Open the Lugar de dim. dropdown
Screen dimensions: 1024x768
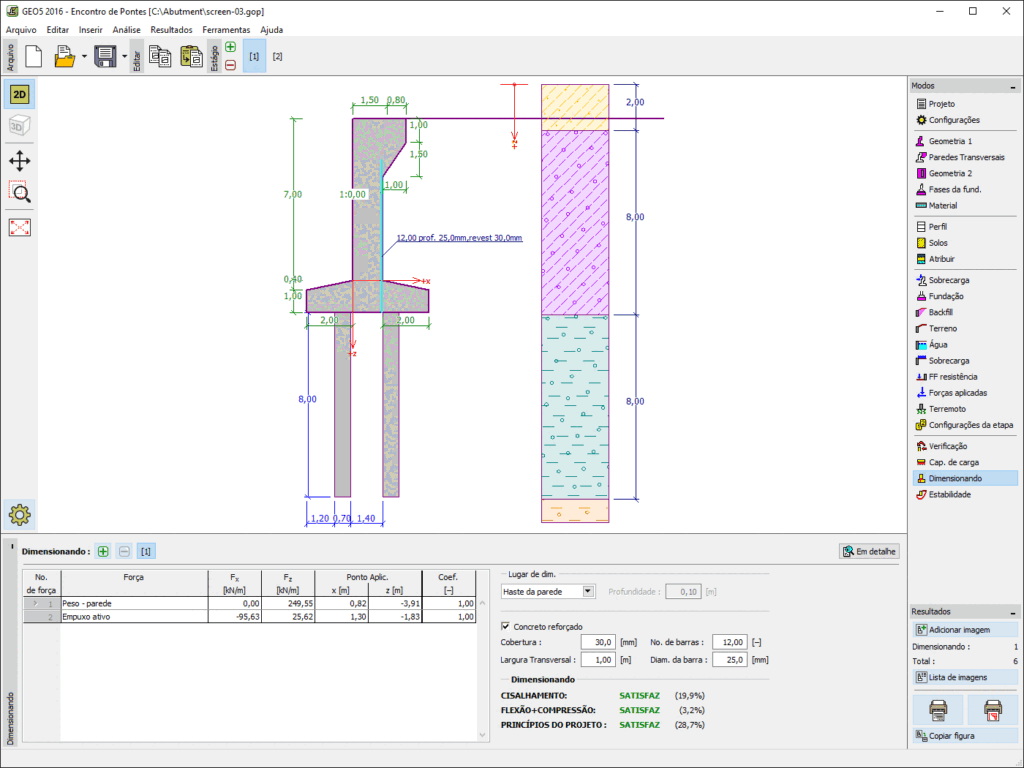(548, 592)
